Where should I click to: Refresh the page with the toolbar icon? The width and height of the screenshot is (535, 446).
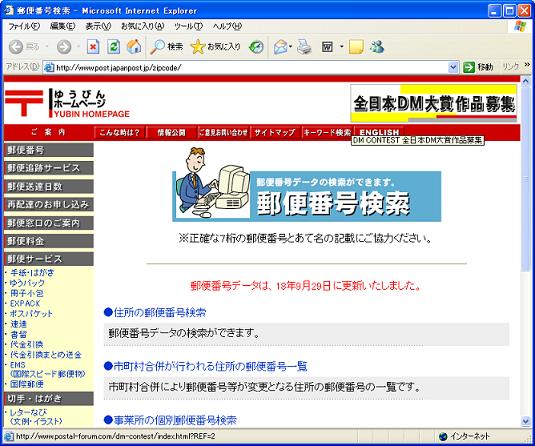[x=113, y=47]
